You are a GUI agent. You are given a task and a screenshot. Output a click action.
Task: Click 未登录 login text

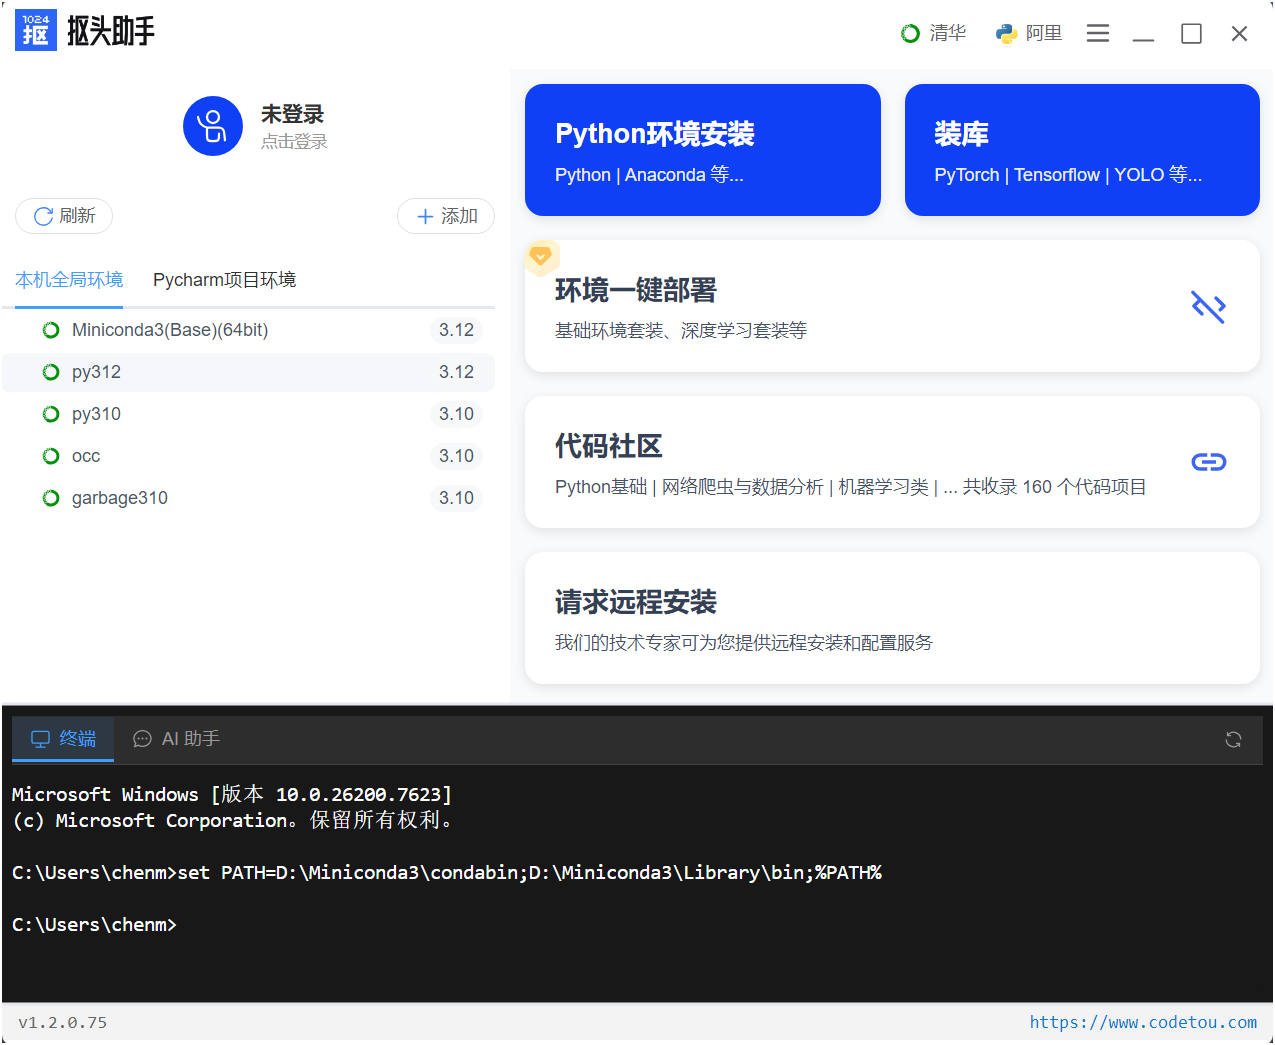click(x=293, y=114)
